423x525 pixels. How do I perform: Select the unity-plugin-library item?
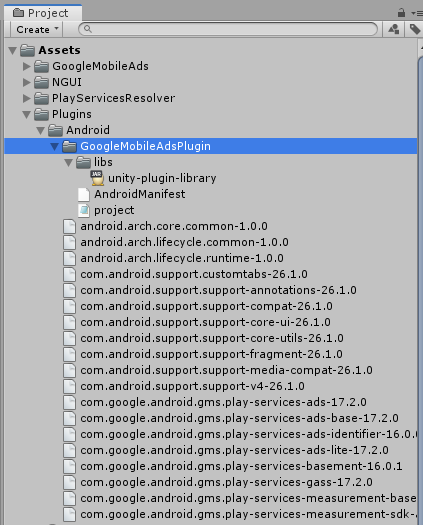[162, 178]
